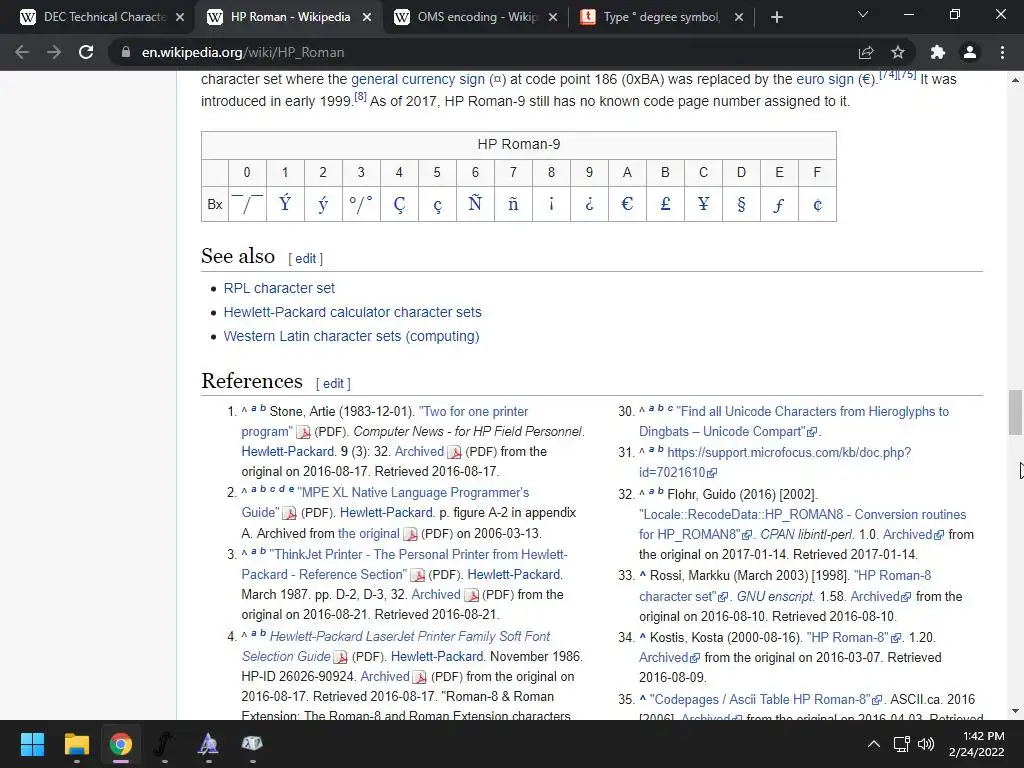Click the cent sign in the table
This screenshot has width=1024, height=768.
tap(817, 205)
